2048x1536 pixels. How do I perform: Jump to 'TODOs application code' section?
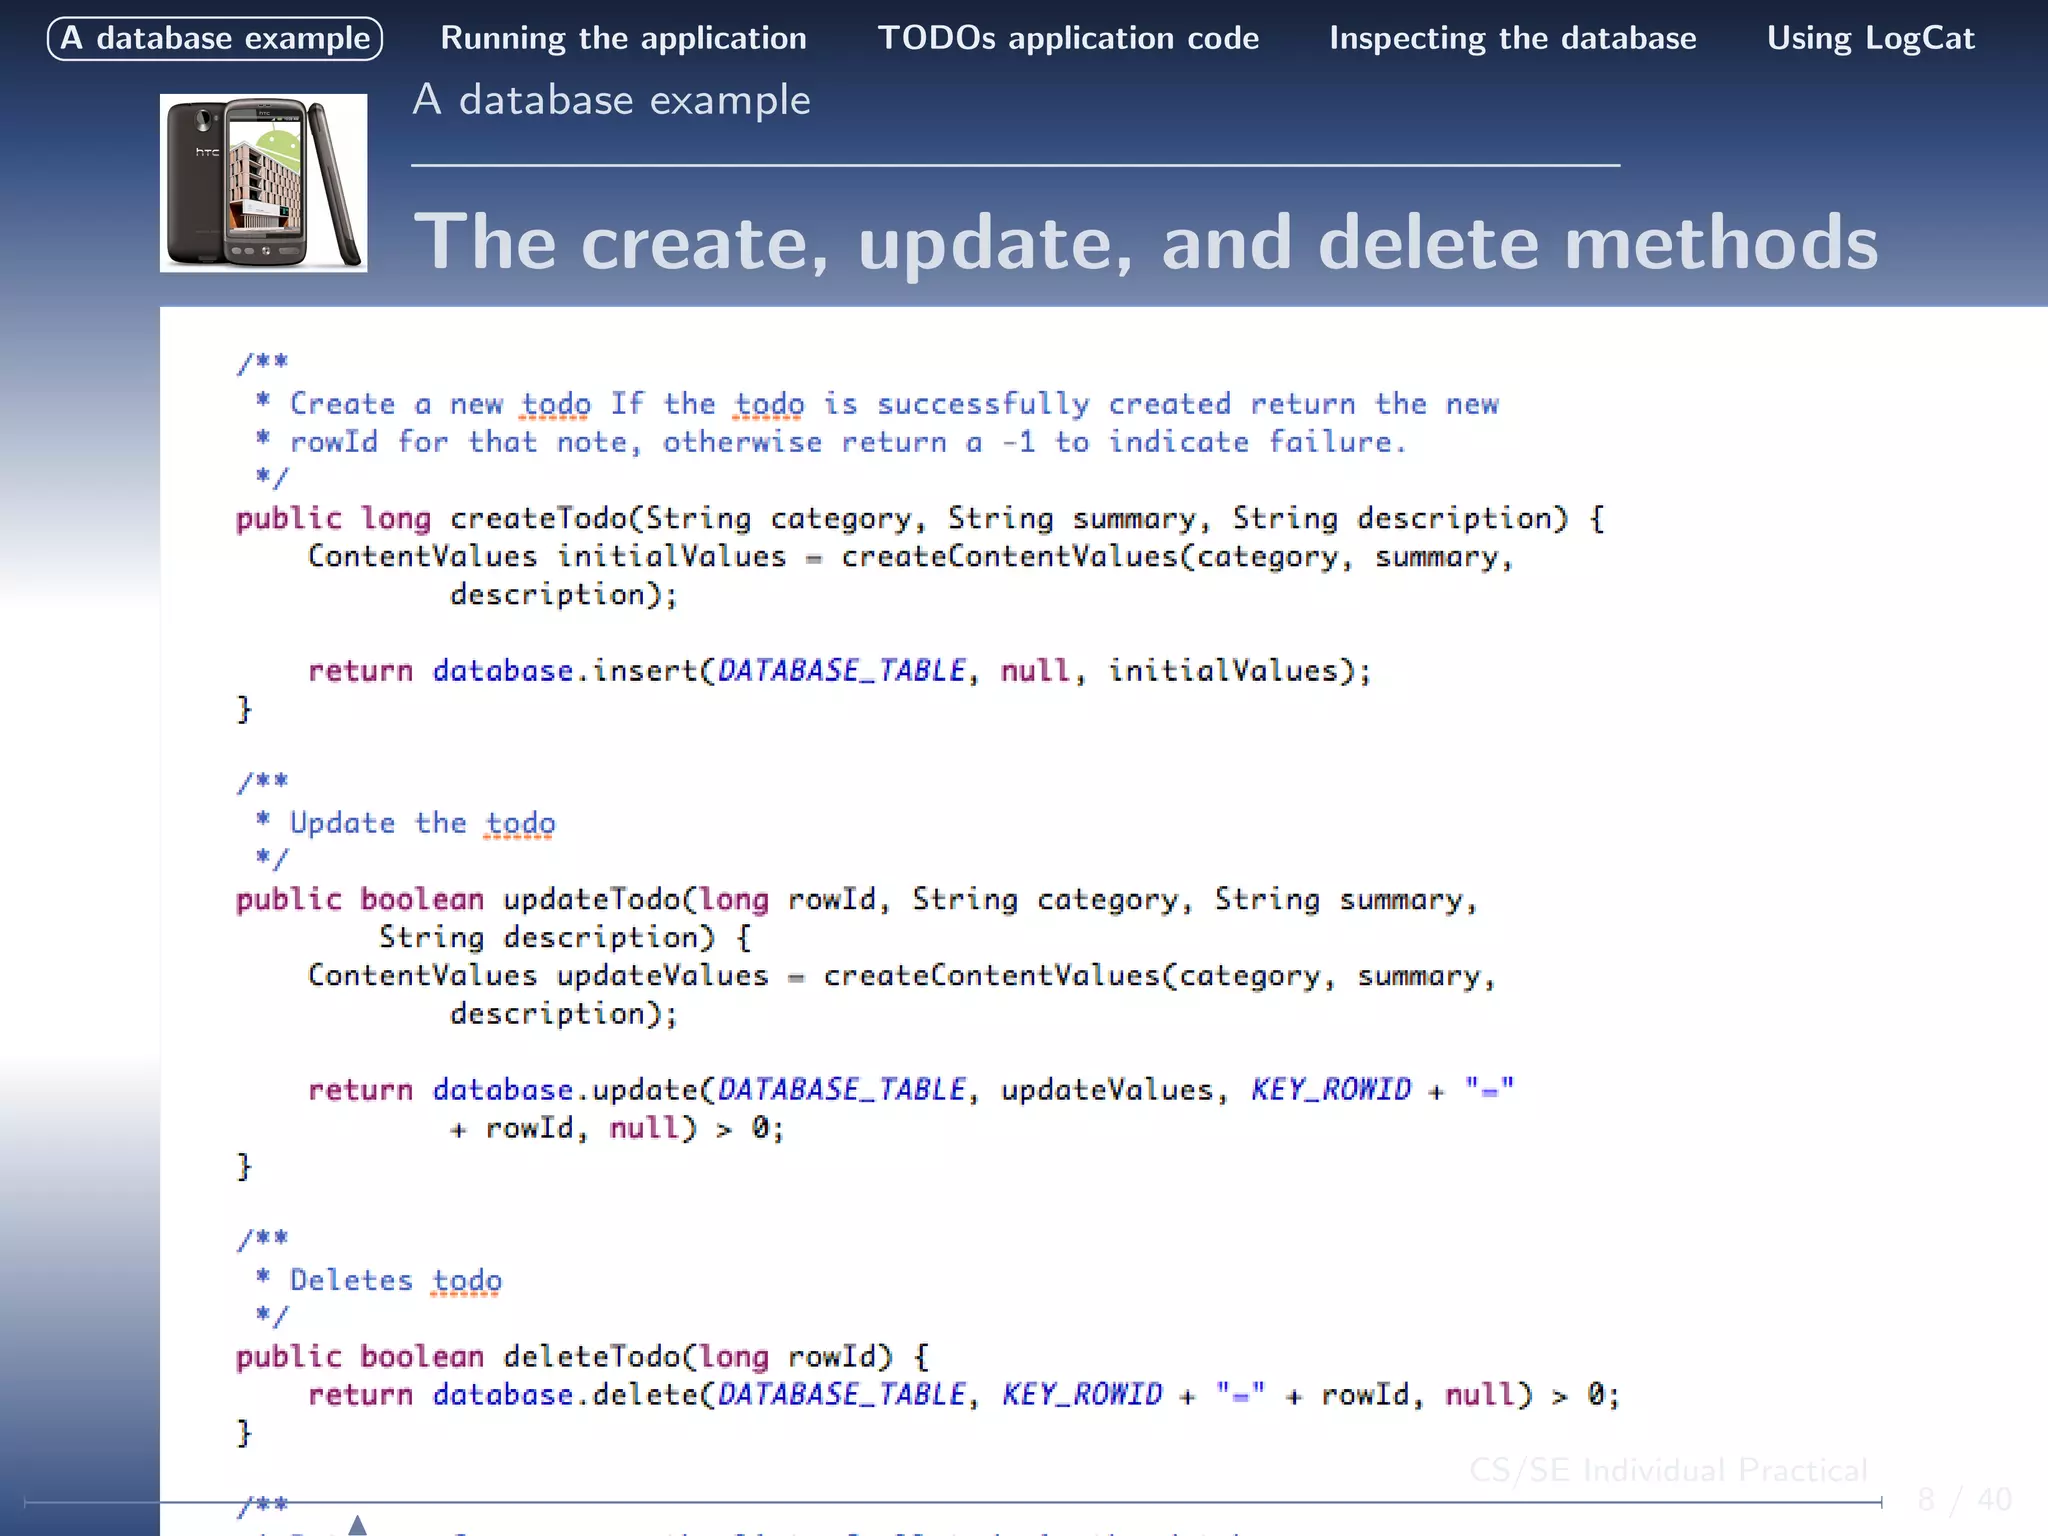coord(1068,38)
